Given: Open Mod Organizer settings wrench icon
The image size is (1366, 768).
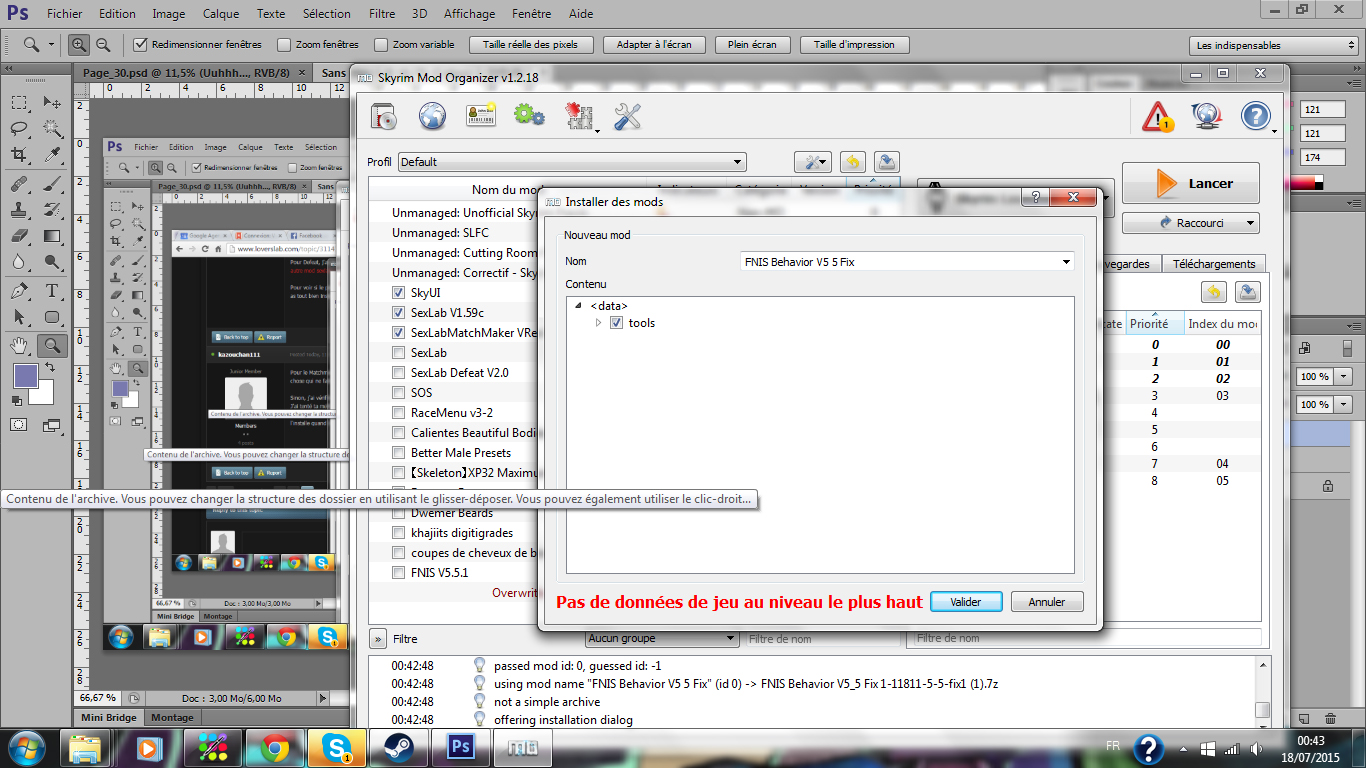Looking at the screenshot, I should [x=627, y=117].
